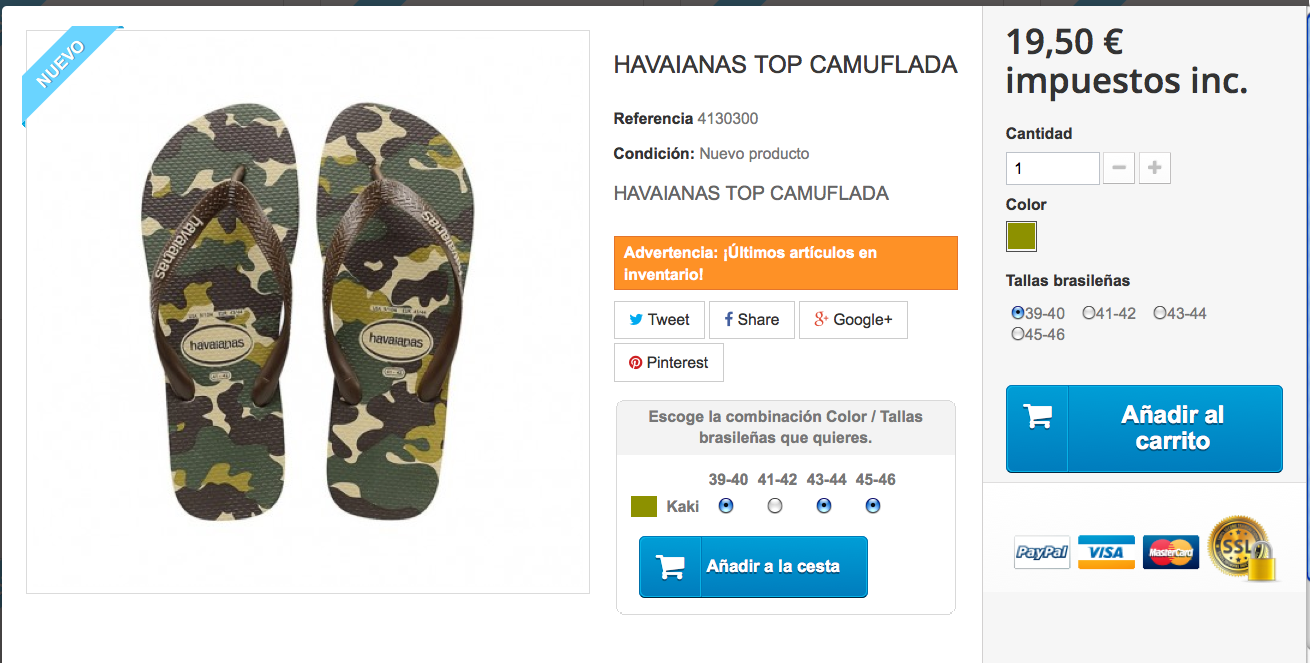Image resolution: width=1310 pixels, height=663 pixels.
Task: Select size 41-42 under Tallas brasileñas
Action: pos(1089,313)
